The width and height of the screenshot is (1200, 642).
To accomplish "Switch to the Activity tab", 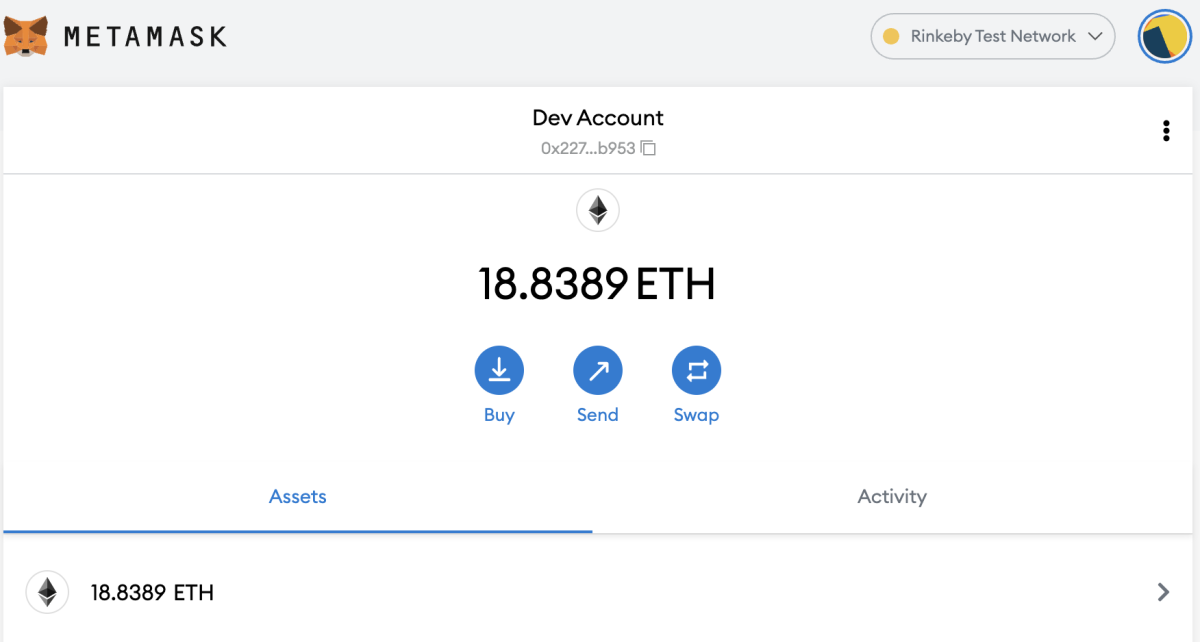I will point(891,496).
